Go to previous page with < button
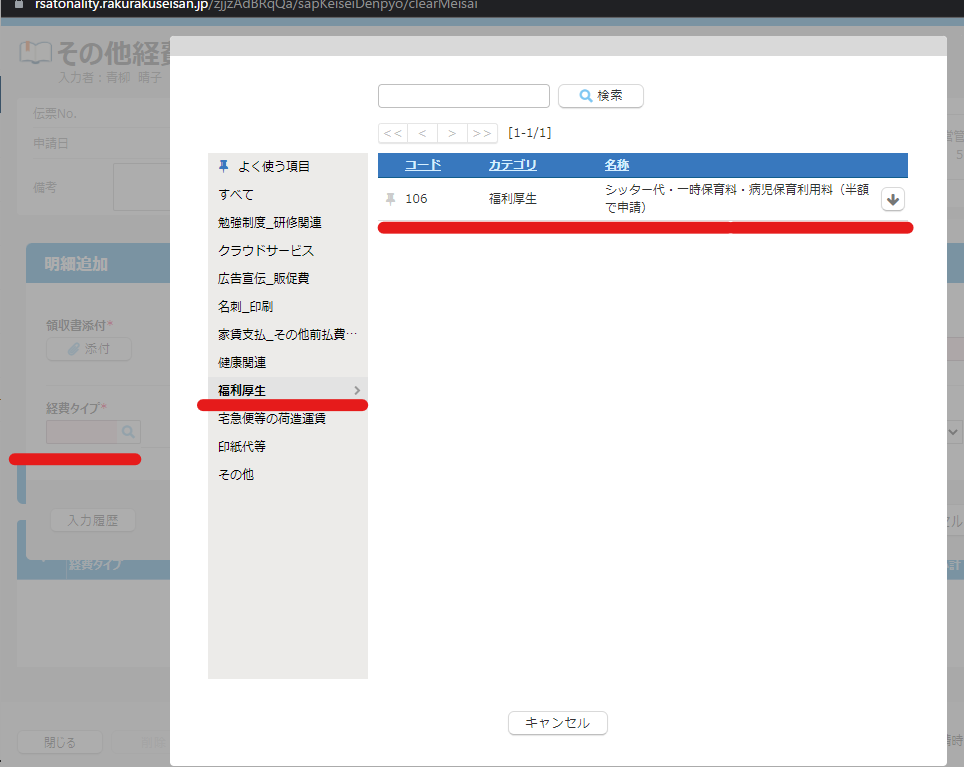Screen dimensions: 964x767 [x=422, y=133]
